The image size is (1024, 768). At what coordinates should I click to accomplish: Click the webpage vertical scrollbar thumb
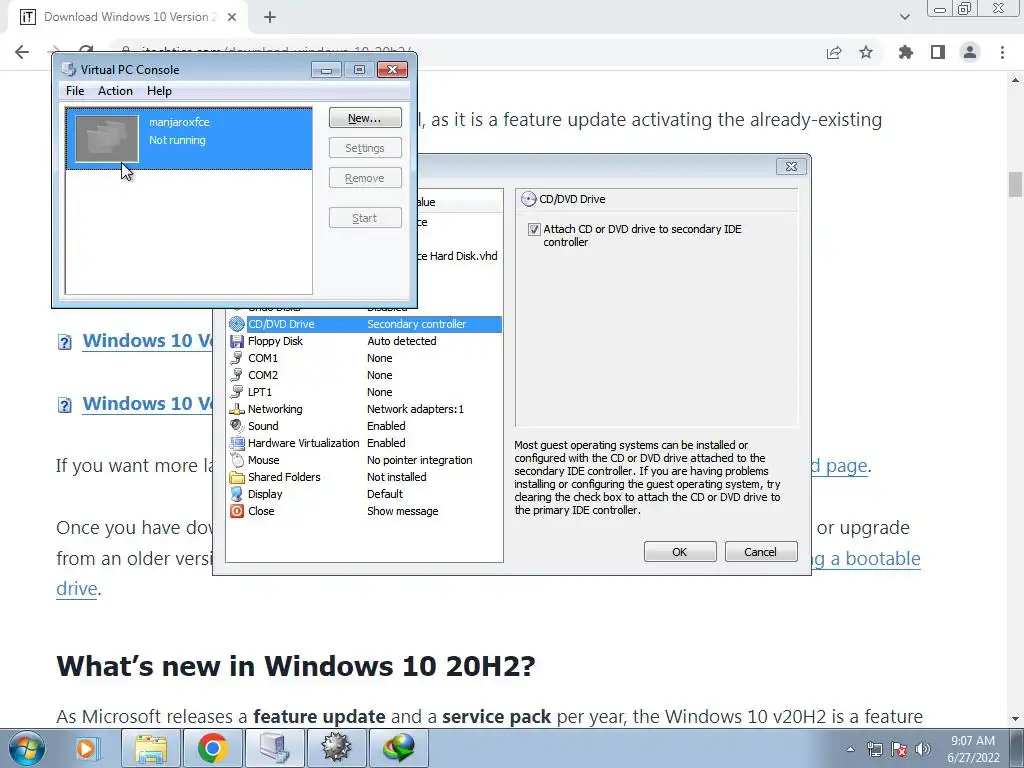click(x=1015, y=184)
